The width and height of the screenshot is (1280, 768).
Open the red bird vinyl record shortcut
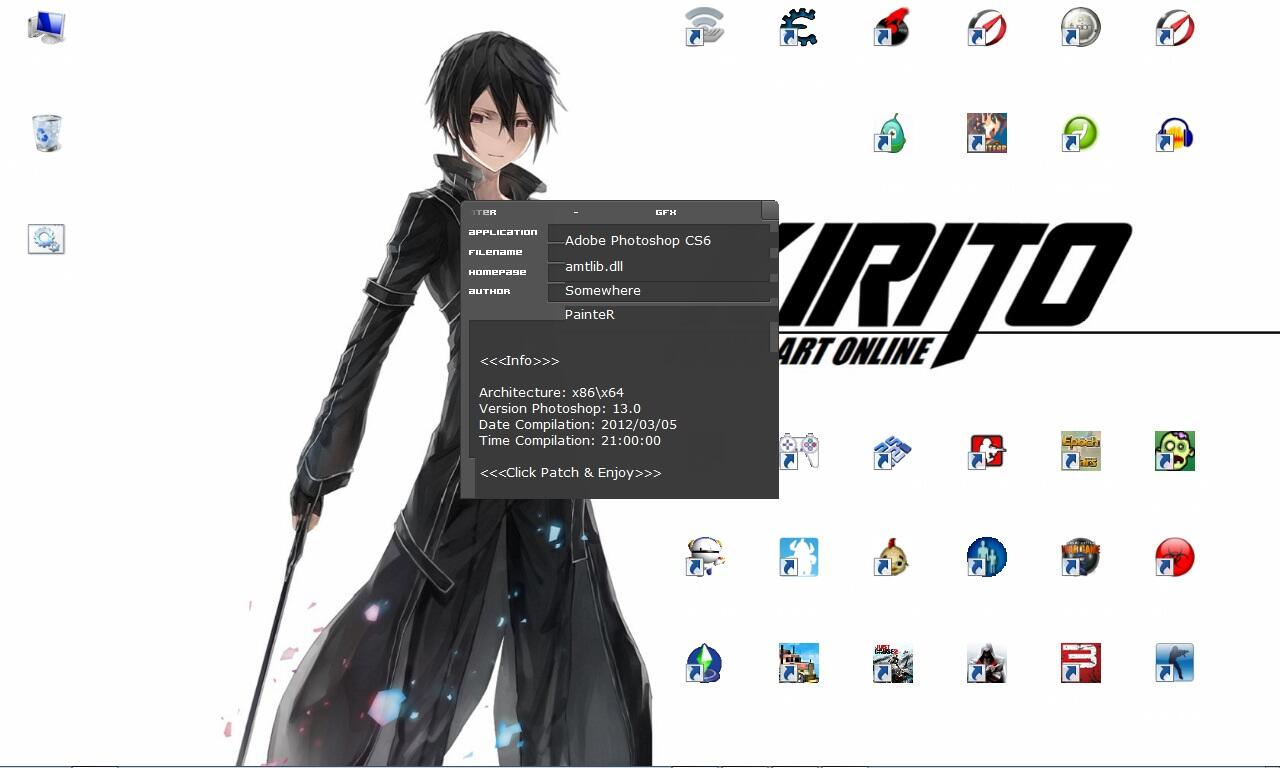[892, 27]
